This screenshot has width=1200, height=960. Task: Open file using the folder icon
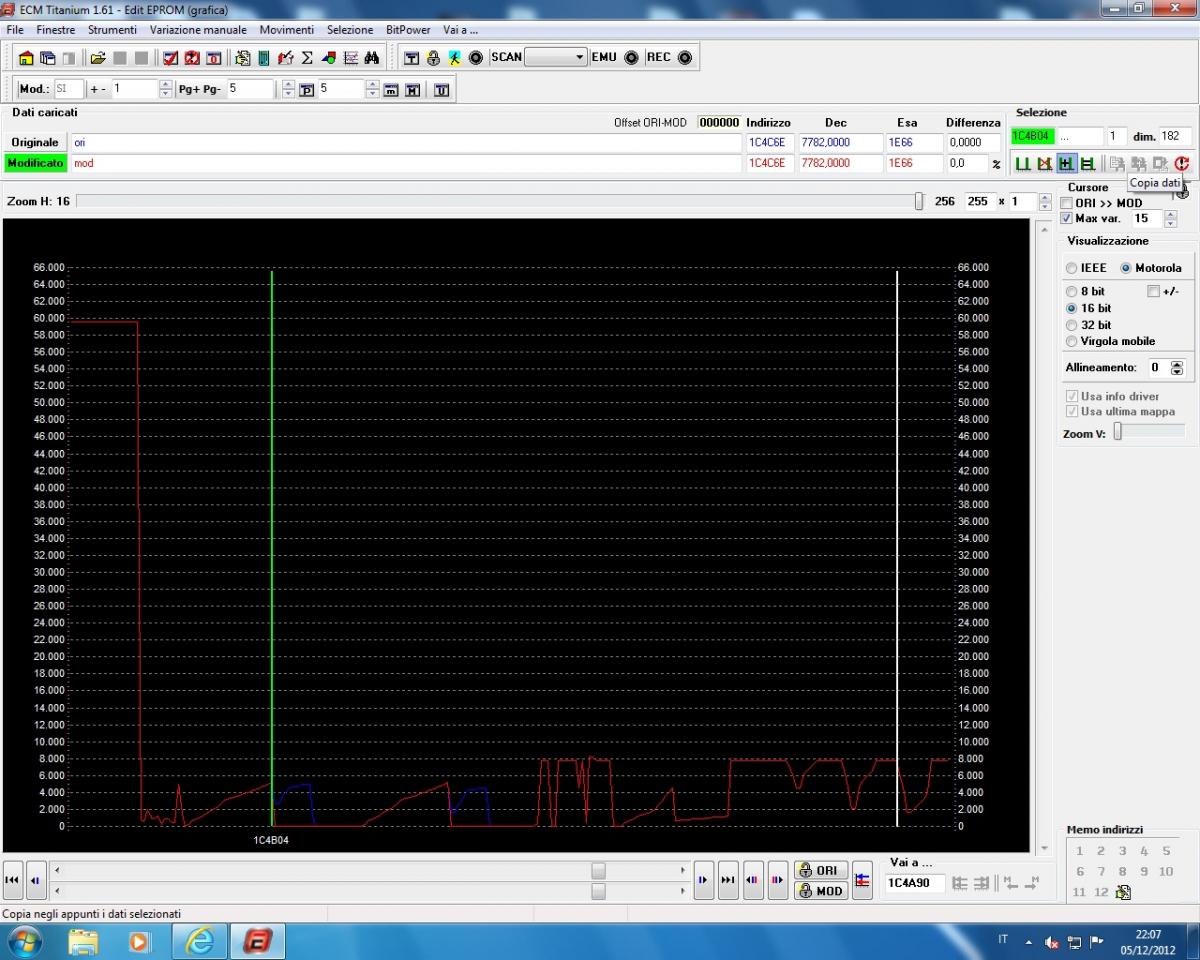(x=99, y=58)
